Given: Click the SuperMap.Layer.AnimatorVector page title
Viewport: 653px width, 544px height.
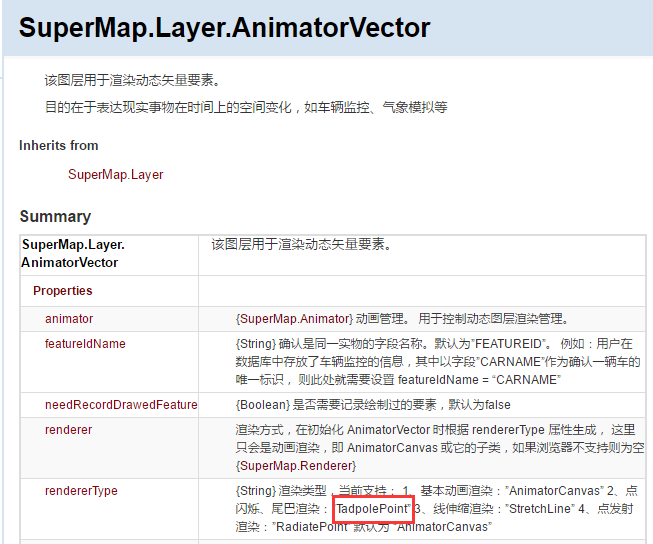Looking at the screenshot, I should click(224, 27).
